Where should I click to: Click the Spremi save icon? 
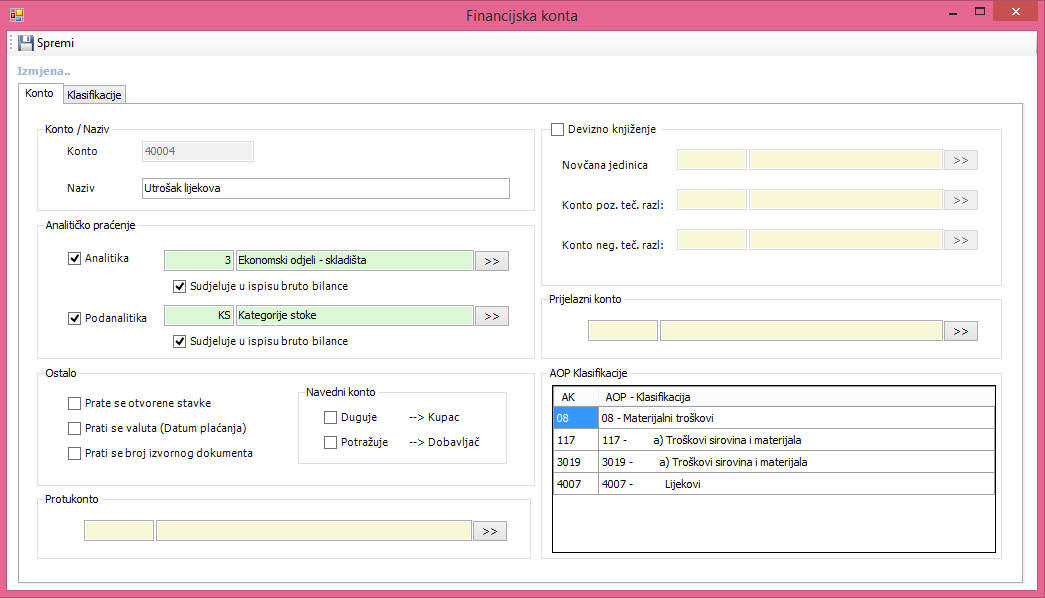(x=26, y=43)
